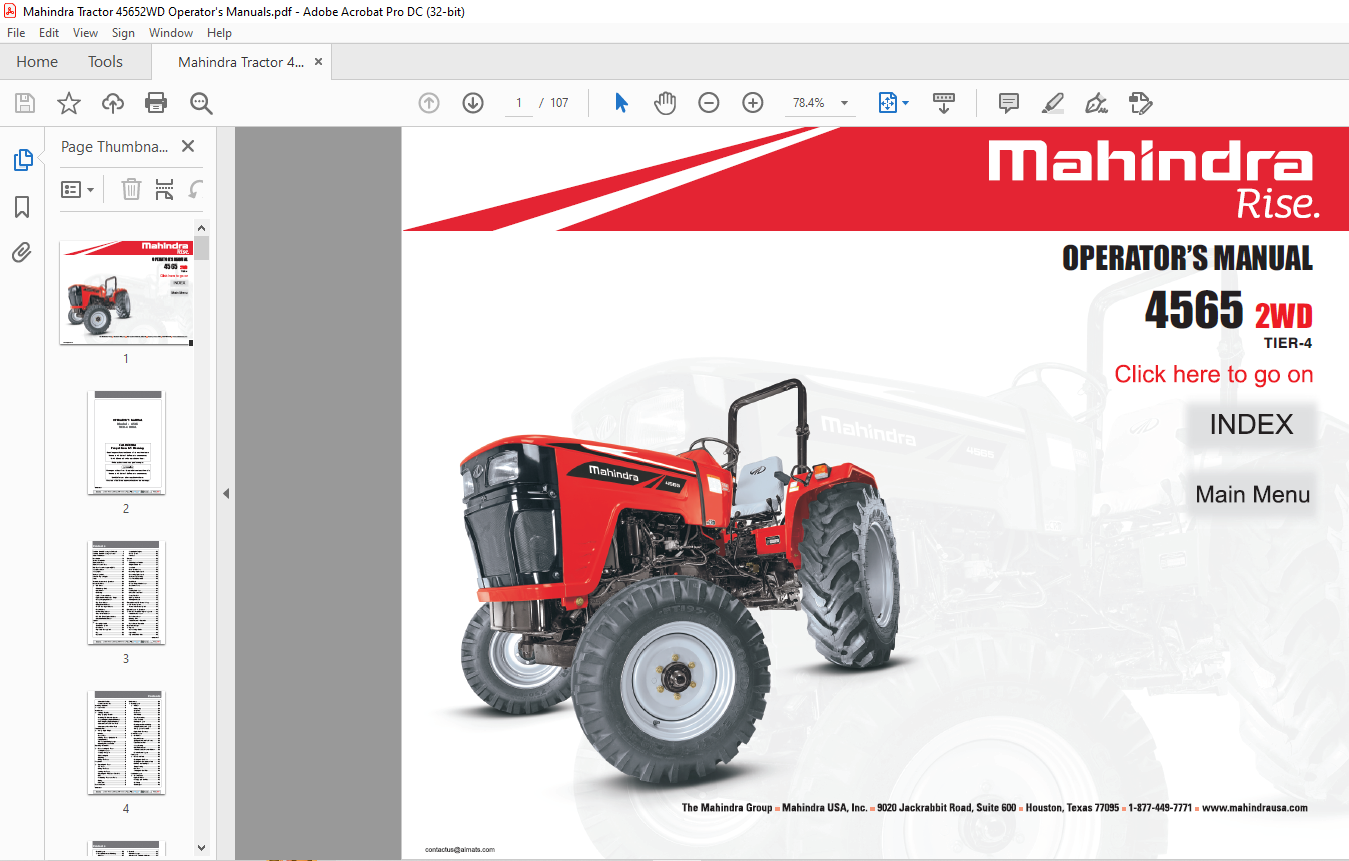Open the Attachments paperclip pane
The image size is (1349, 861).
coord(22,253)
